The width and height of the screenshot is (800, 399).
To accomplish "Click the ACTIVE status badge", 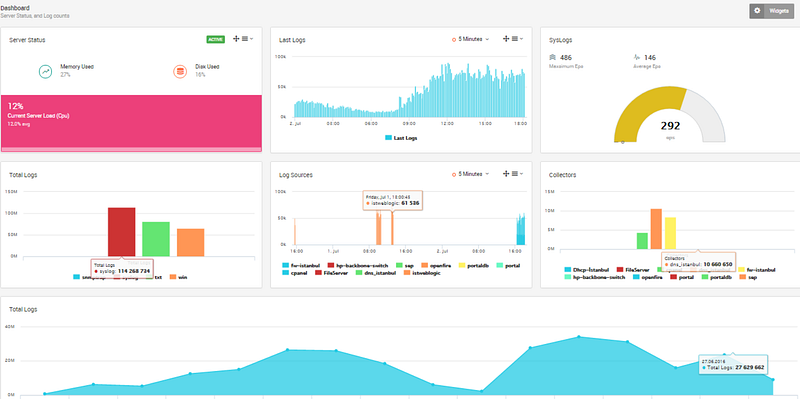I will tap(215, 39).
